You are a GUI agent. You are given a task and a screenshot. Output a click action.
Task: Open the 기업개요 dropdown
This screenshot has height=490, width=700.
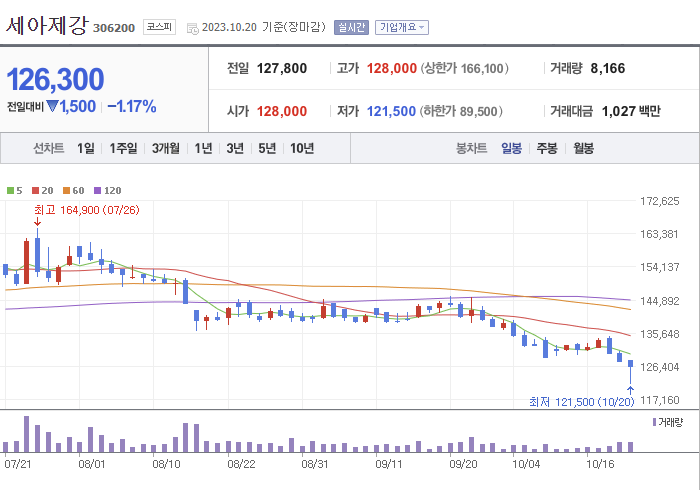402,27
